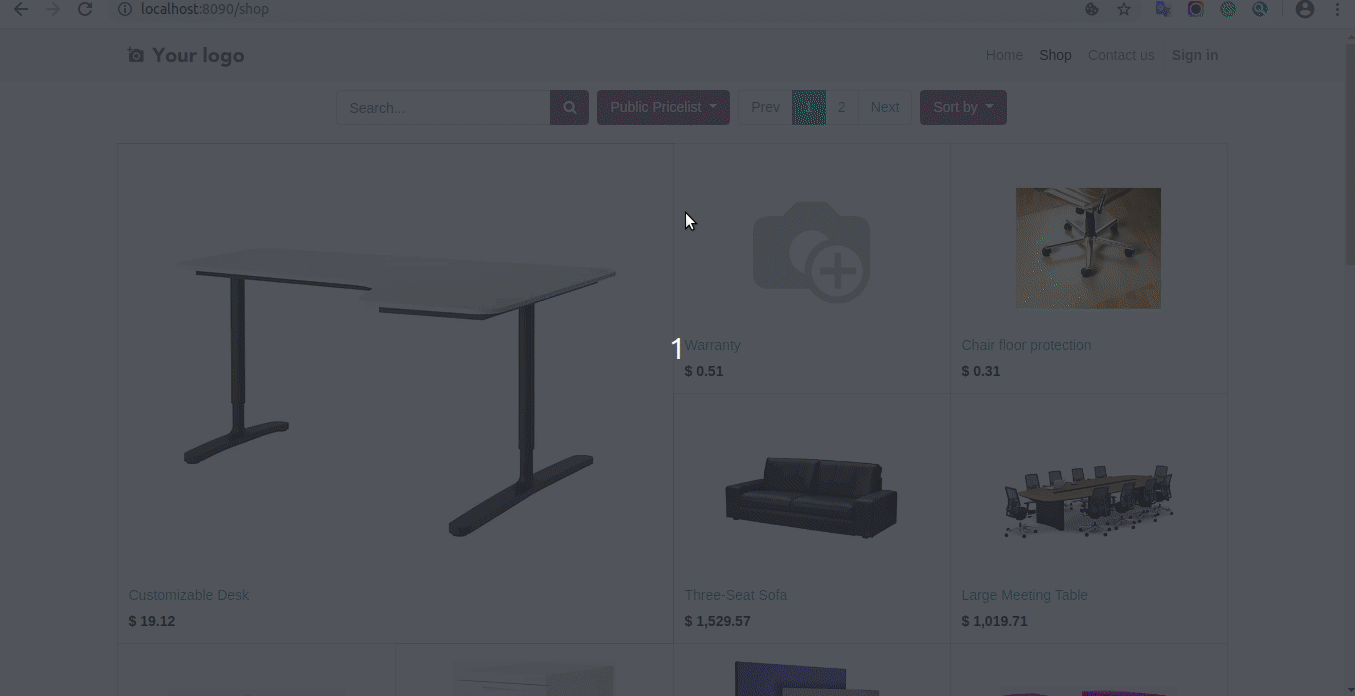The height and width of the screenshot is (696, 1355).
Task: Open the Public Pricelist dropdown
Action: (663, 107)
